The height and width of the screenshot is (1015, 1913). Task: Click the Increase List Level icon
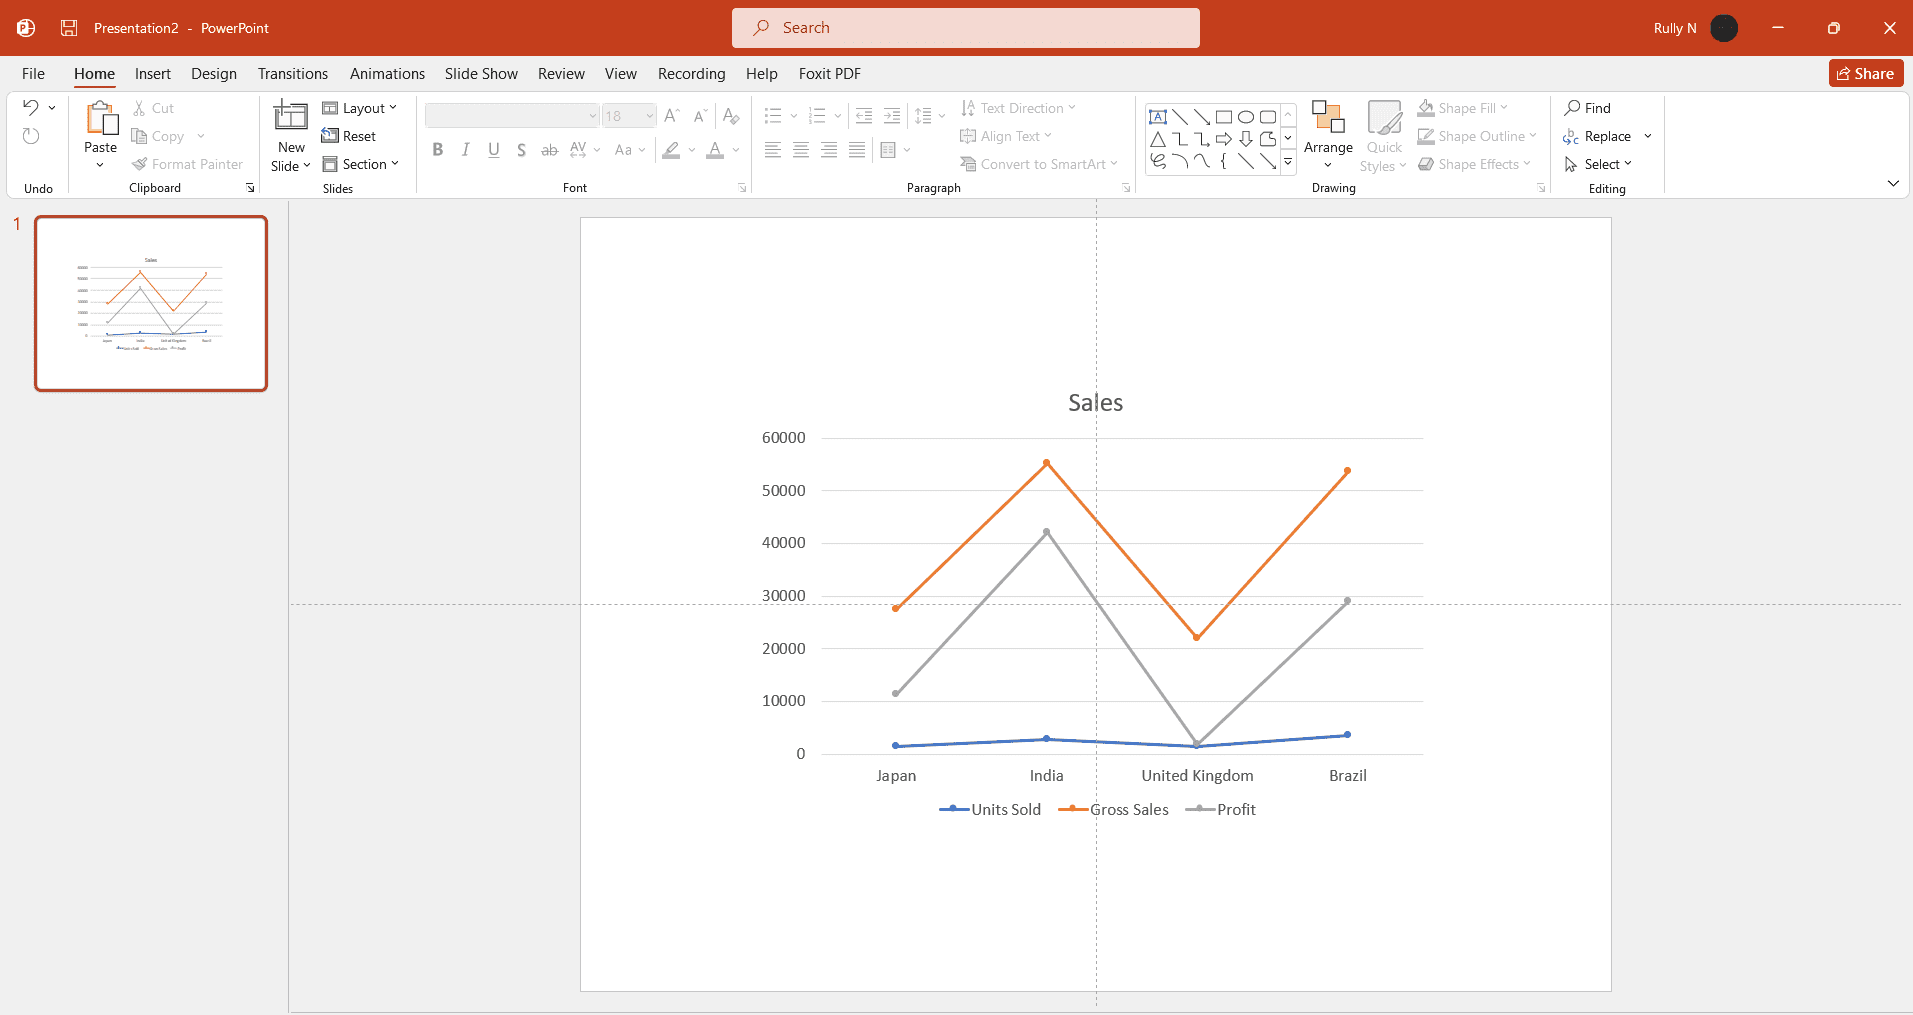tap(892, 116)
